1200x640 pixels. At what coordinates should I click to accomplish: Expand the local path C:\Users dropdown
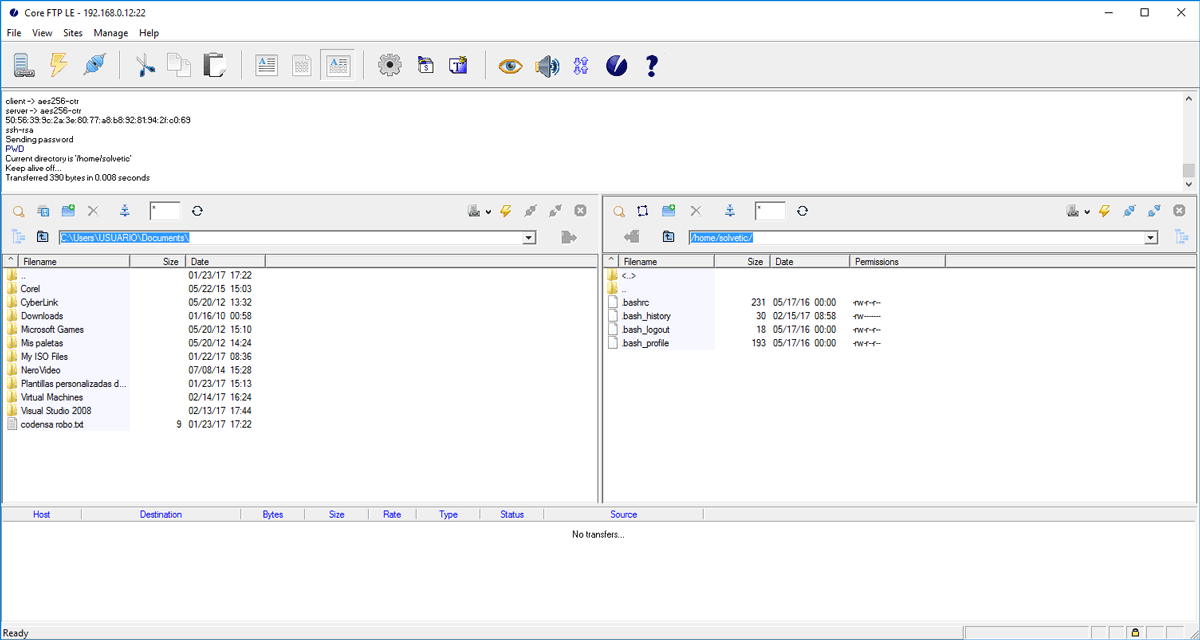pyautogui.click(x=529, y=238)
